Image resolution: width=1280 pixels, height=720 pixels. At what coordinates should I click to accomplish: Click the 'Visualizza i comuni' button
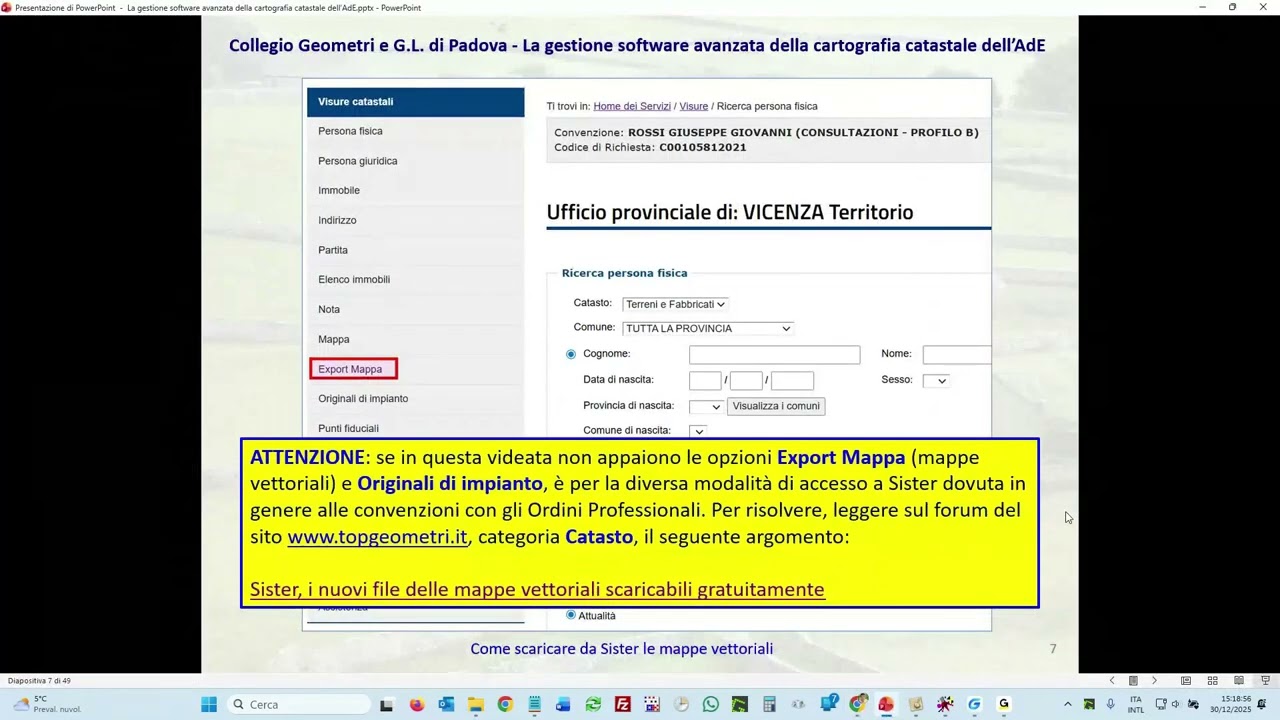pyautogui.click(x=776, y=406)
